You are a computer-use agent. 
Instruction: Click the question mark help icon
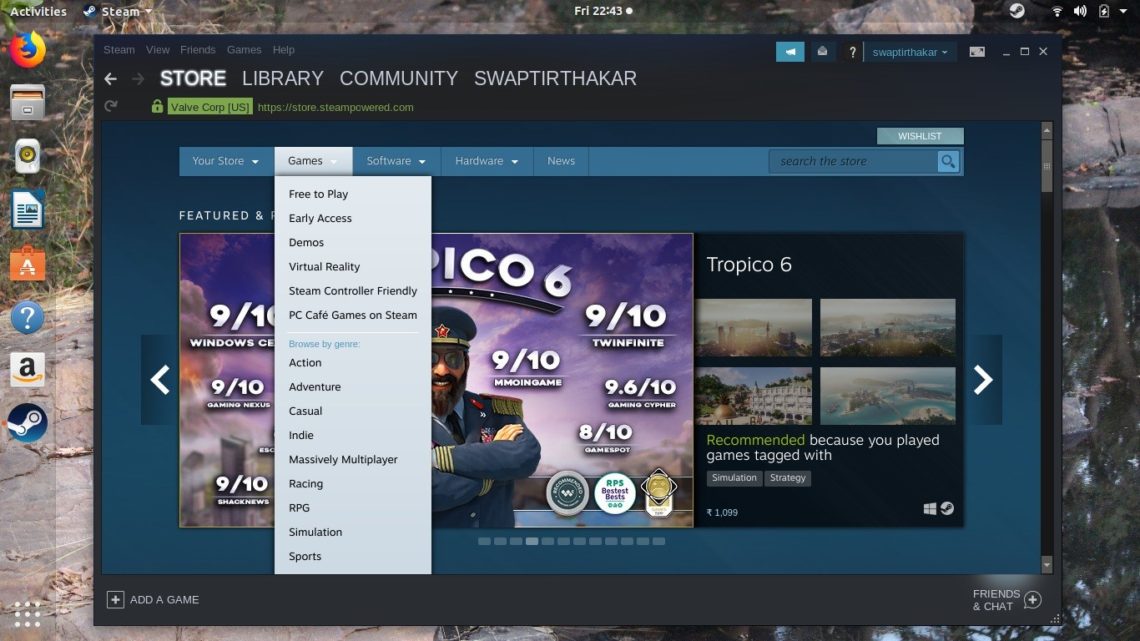click(x=852, y=52)
